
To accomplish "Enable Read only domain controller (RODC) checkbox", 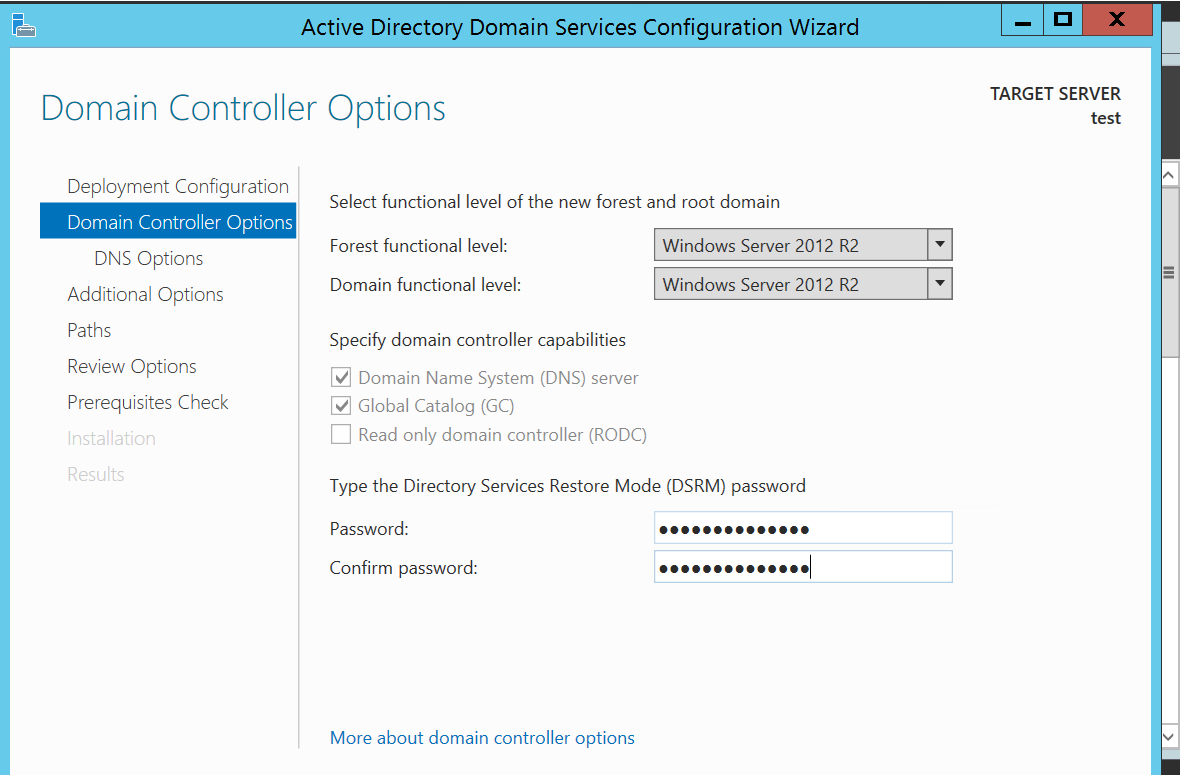I will 341,434.
